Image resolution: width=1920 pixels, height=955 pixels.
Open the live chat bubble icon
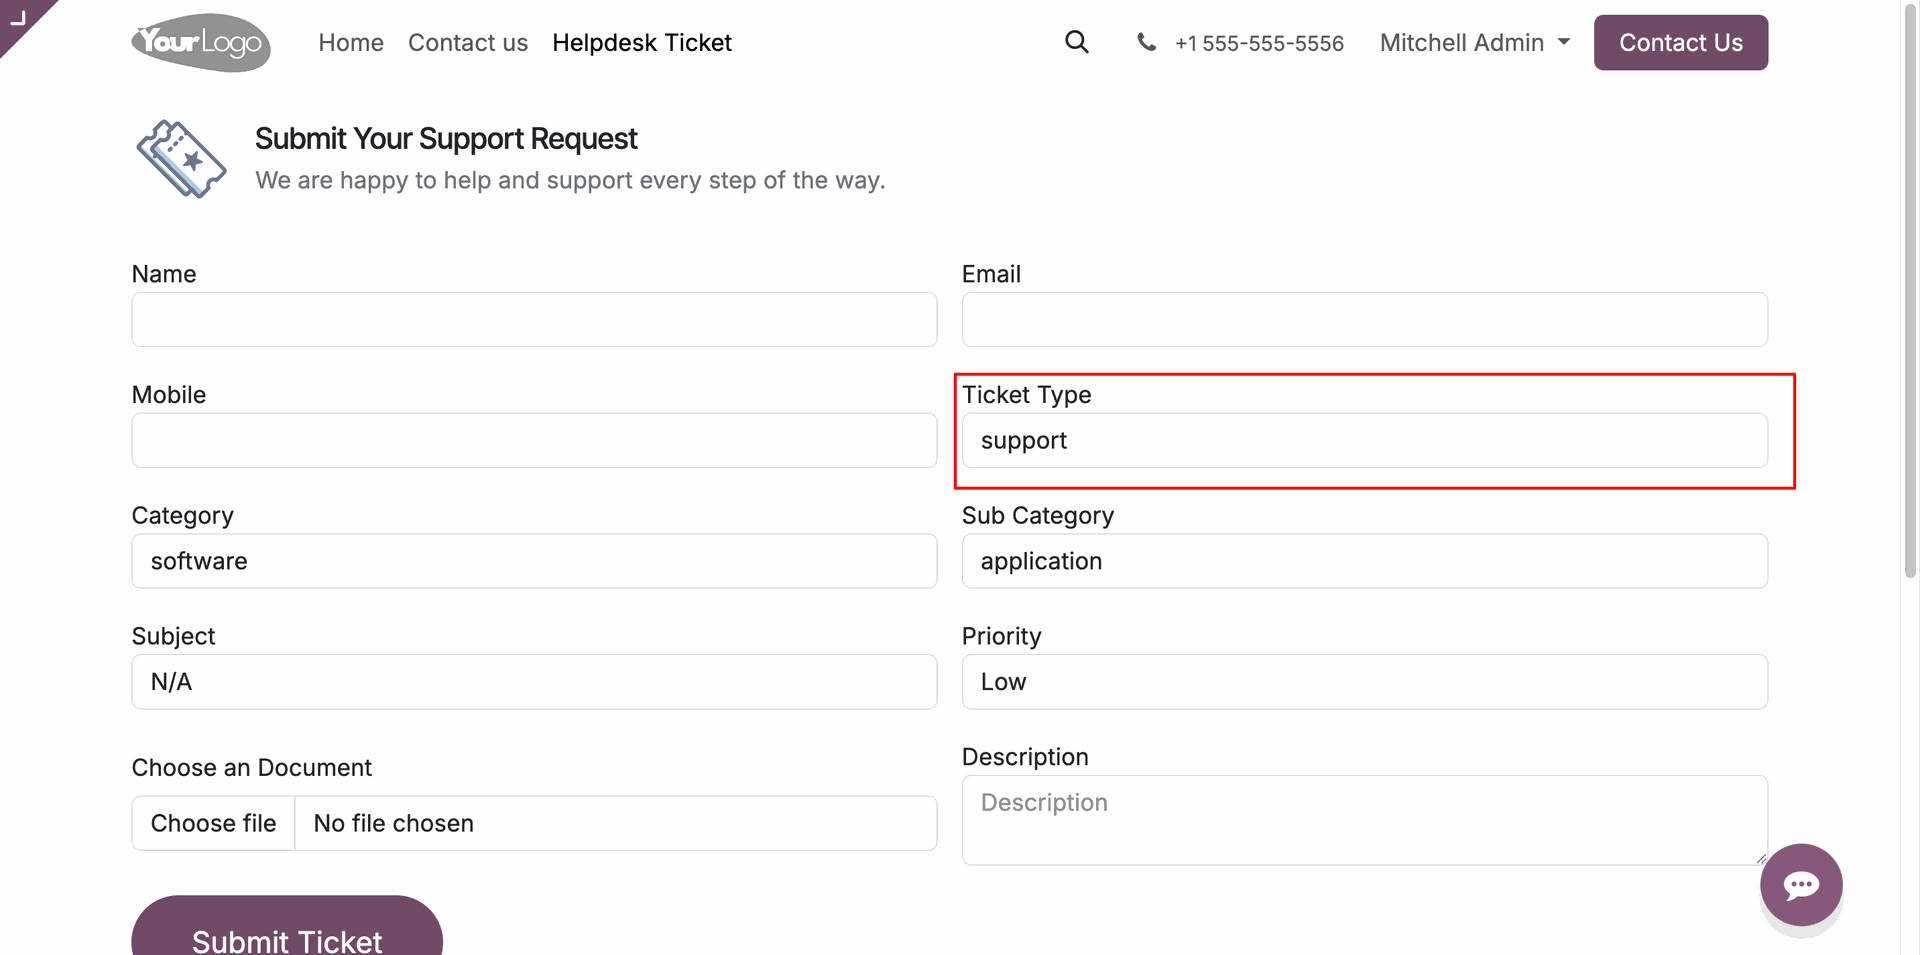pos(1801,885)
